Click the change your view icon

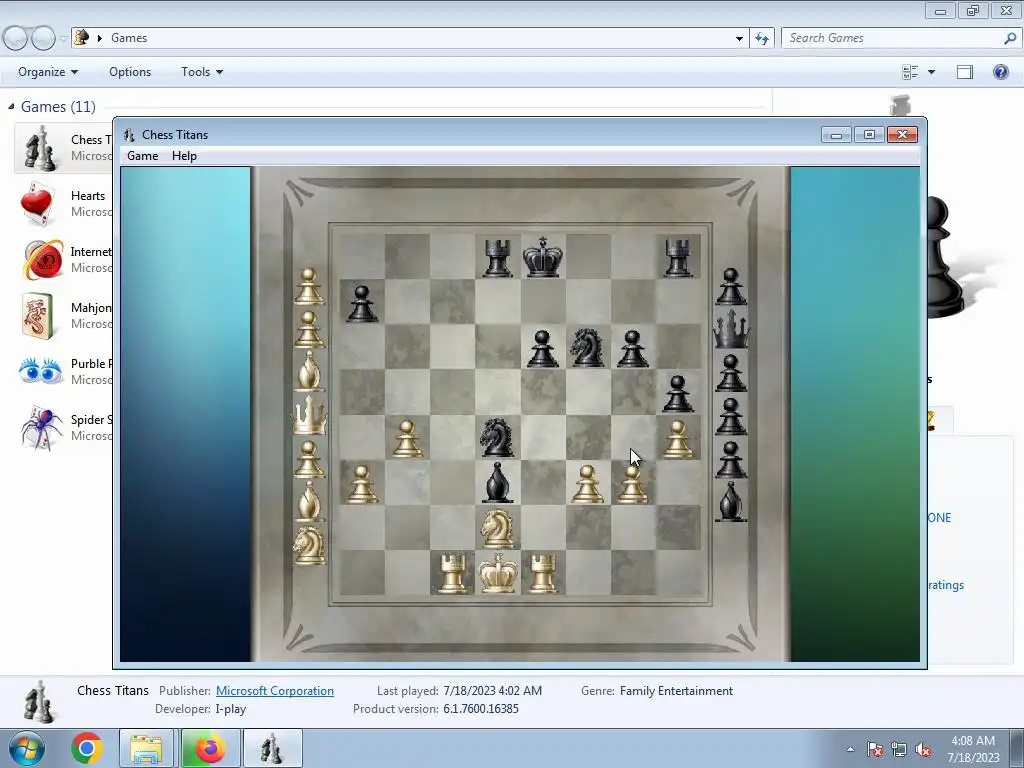pyautogui.click(x=910, y=72)
